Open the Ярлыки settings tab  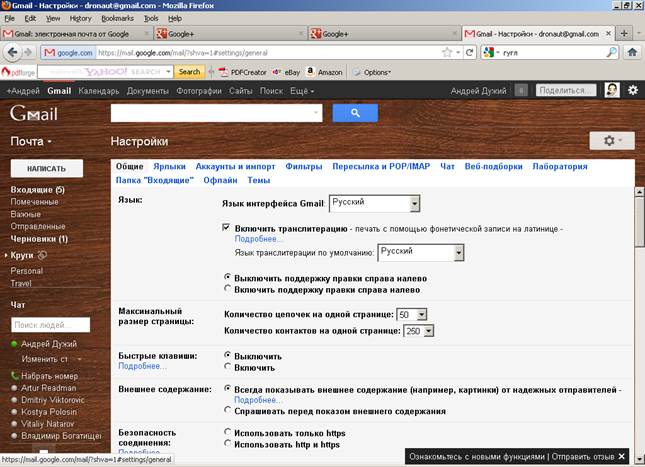pos(169,167)
